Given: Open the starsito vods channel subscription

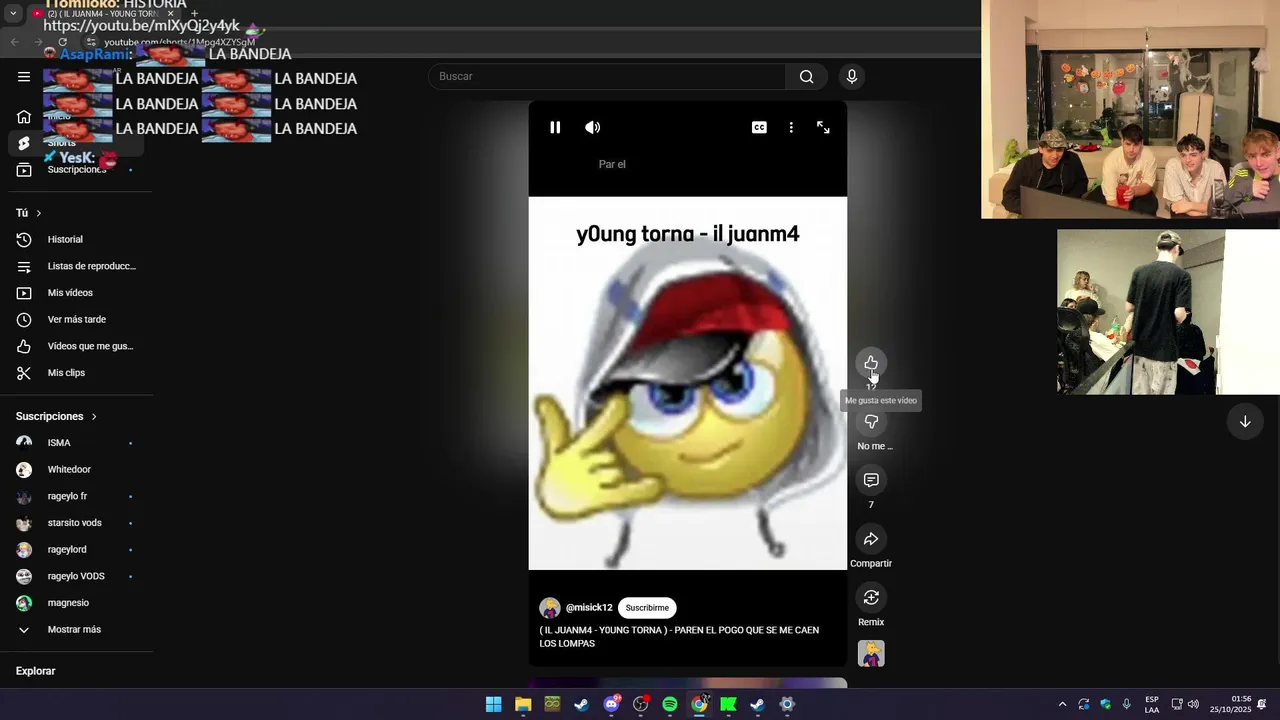Looking at the screenshot, I should [76, 523].
